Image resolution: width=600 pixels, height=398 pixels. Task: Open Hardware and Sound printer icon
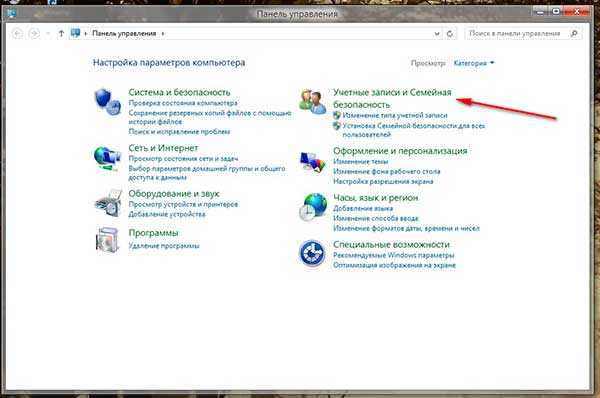(108, 204)
